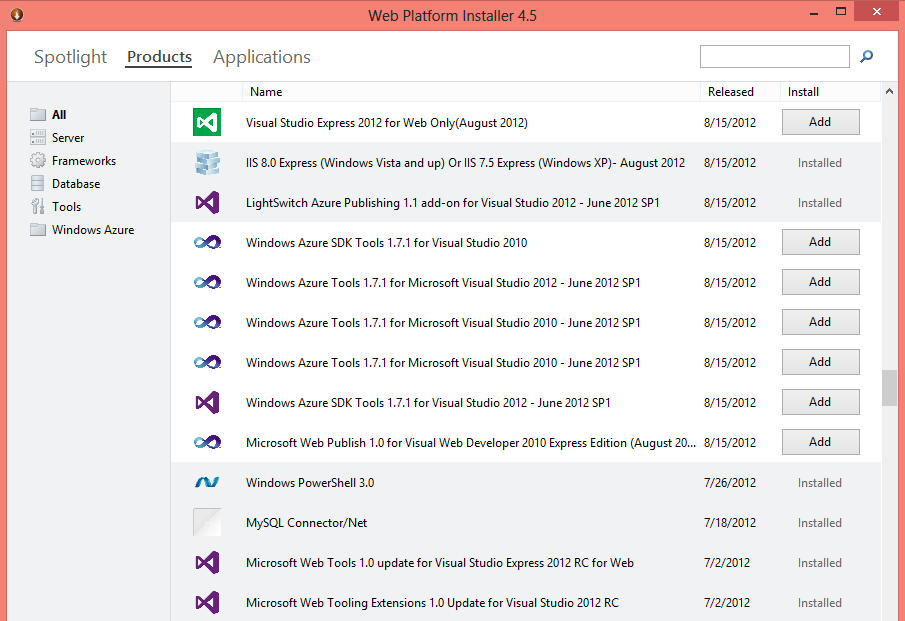Click icon for Microsoft Web Tools 1.0 update
The width and height of the screenshot is (905, 621).
tap(207, 562)
